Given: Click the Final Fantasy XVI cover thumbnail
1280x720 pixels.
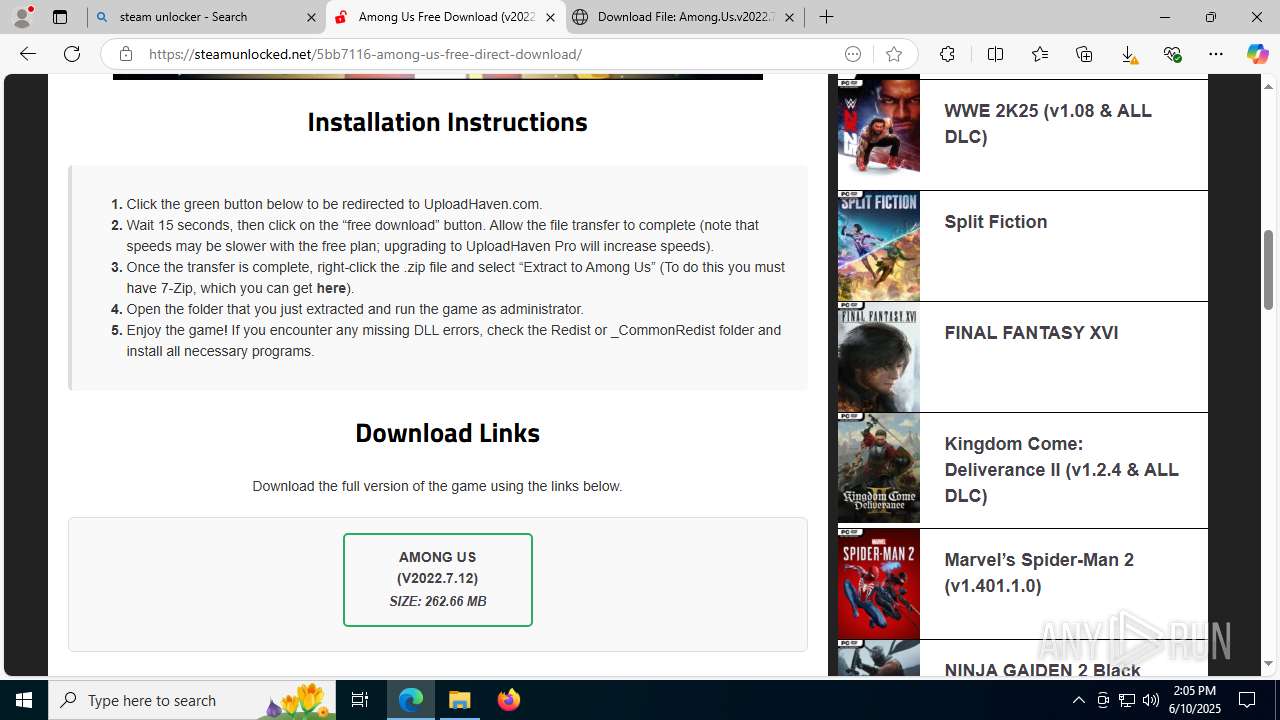Looking at the screenshot, I should (x=879, y=357).
